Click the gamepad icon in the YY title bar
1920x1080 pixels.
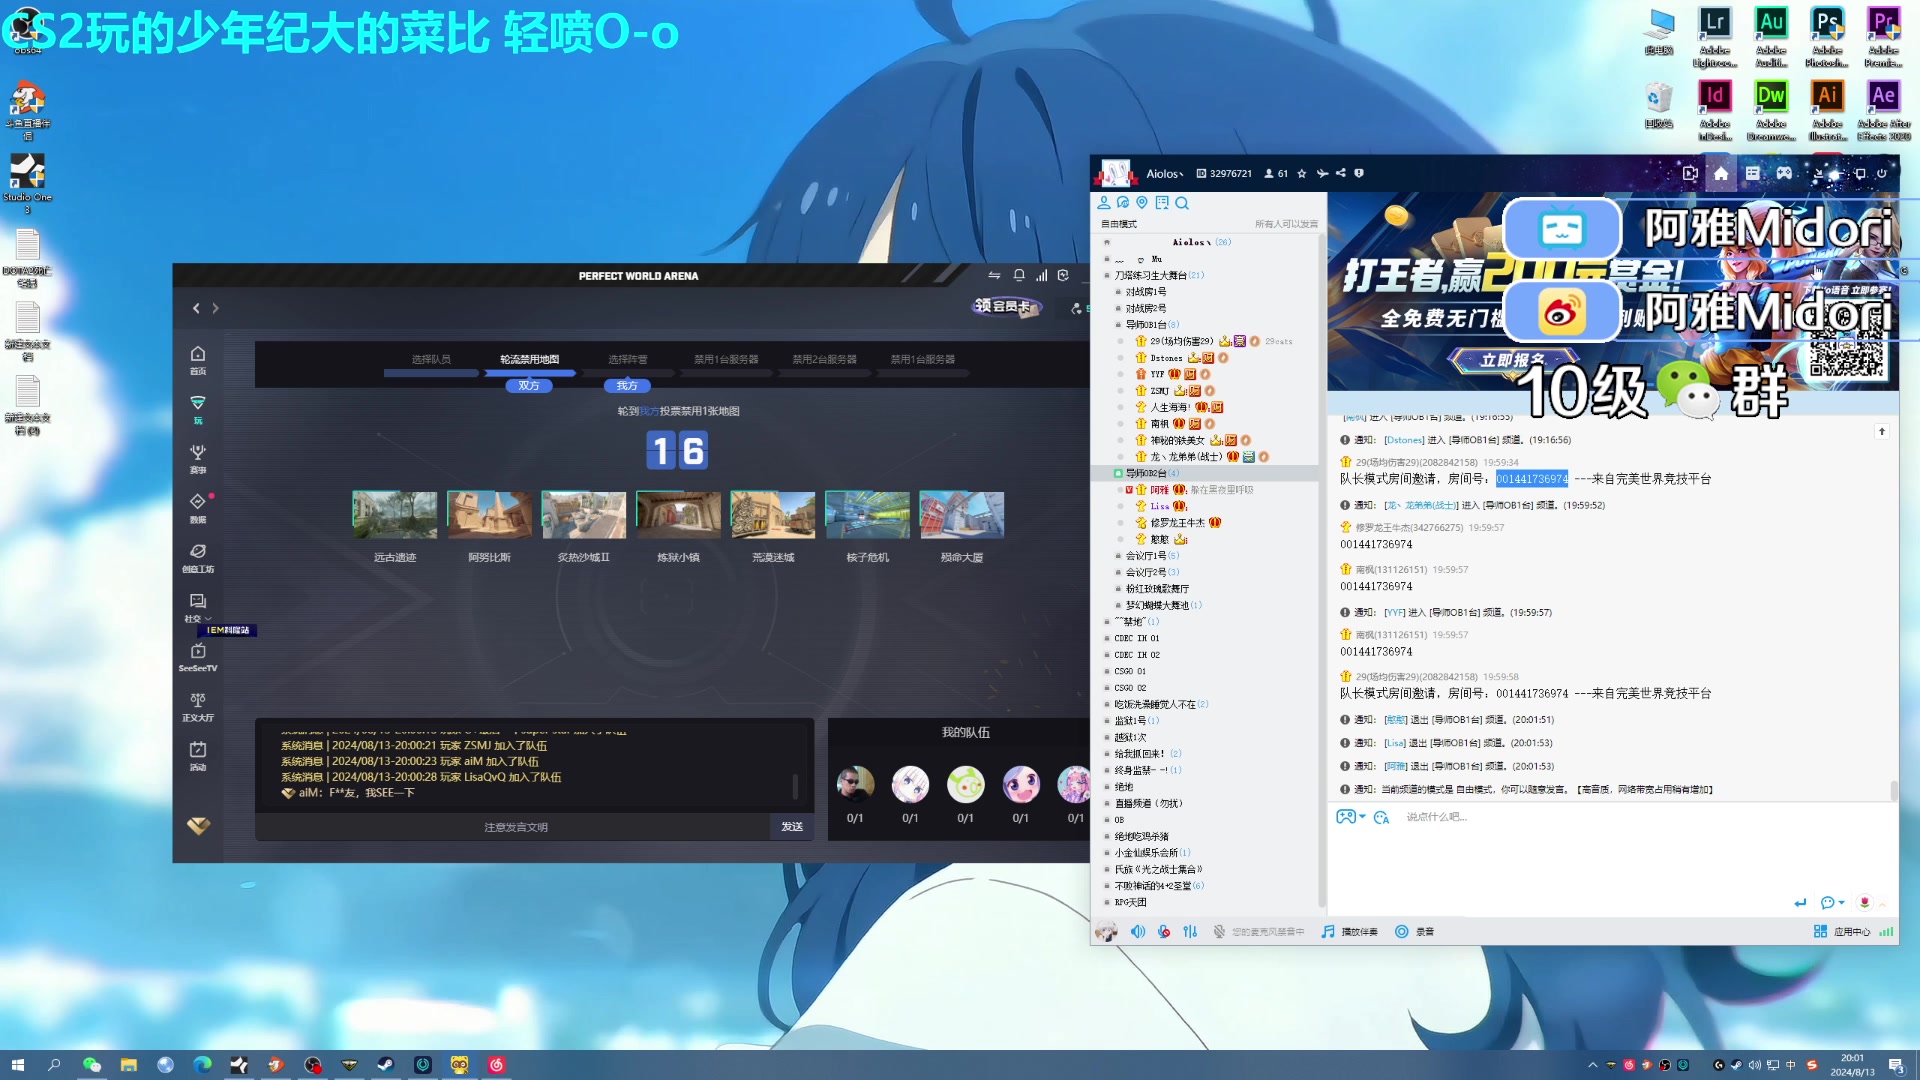(x=1784, y=173)
